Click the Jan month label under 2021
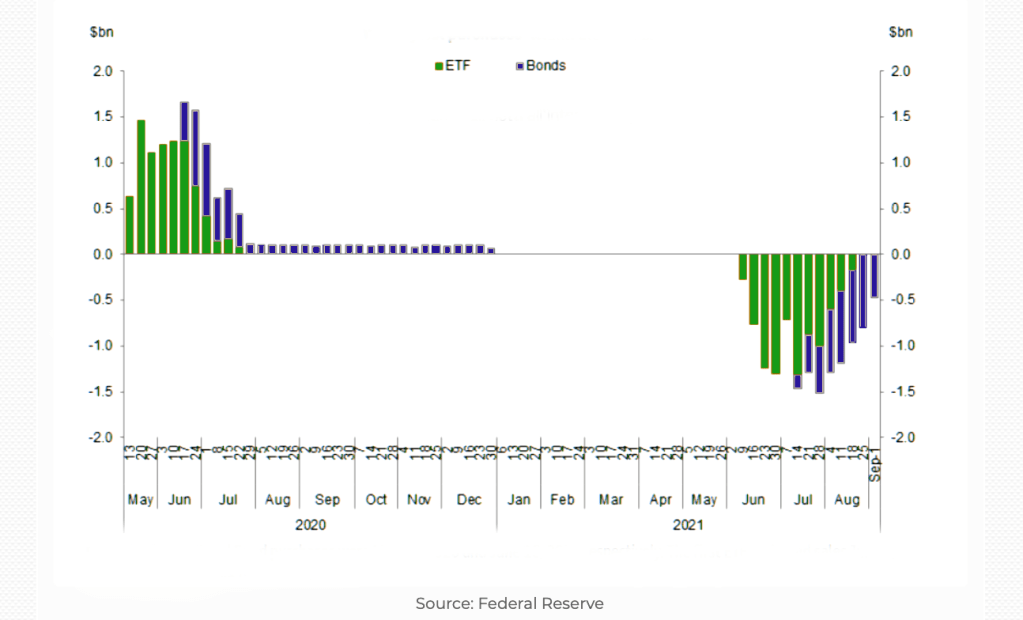The height and width of the screenshot is (620, 1023). 518,499
